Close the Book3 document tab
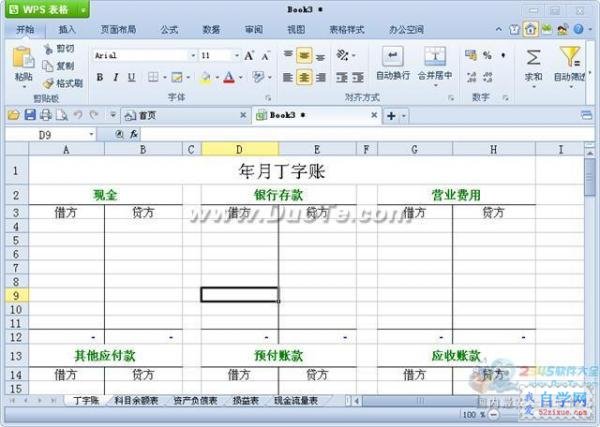The height and width of the screenshot is (427, 600). pyautogui.click(x=374, y=115)
